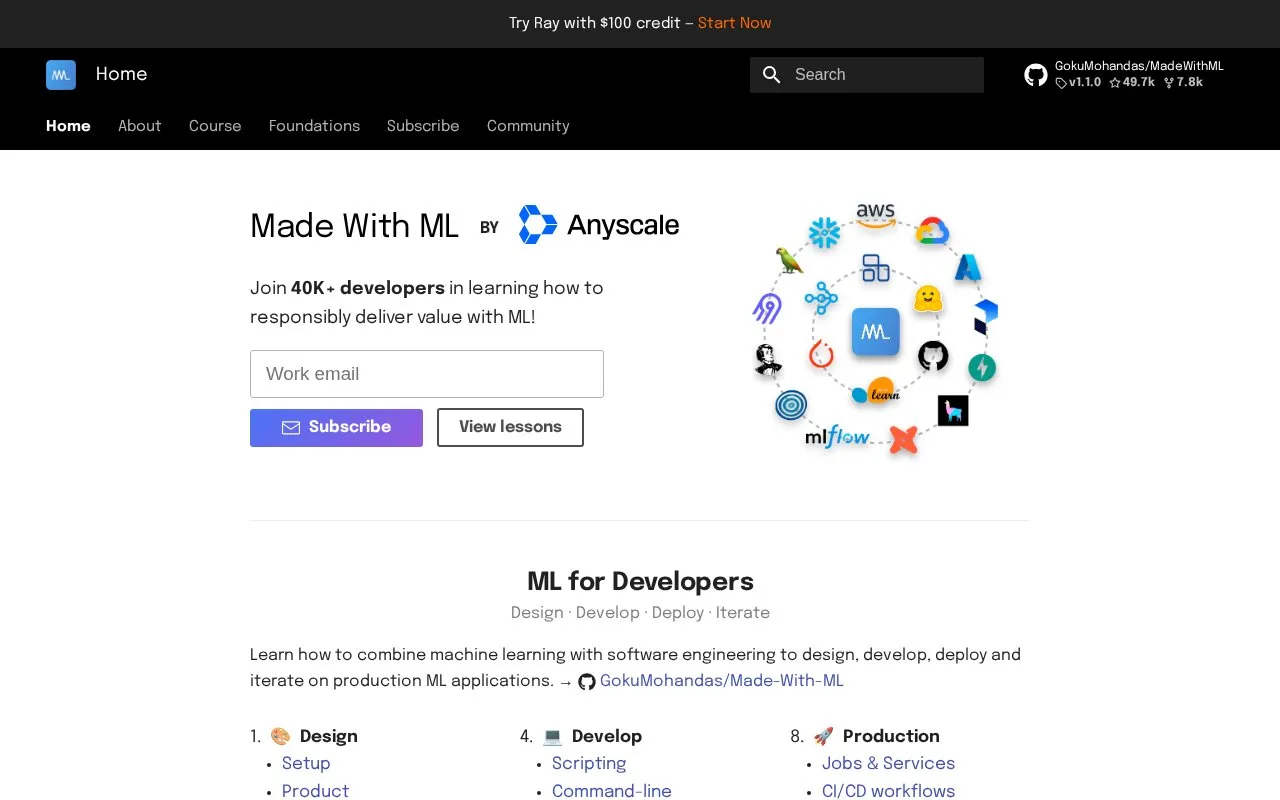1280x800 pixels.
Task: Click the Work email input field
Action: 427,374
